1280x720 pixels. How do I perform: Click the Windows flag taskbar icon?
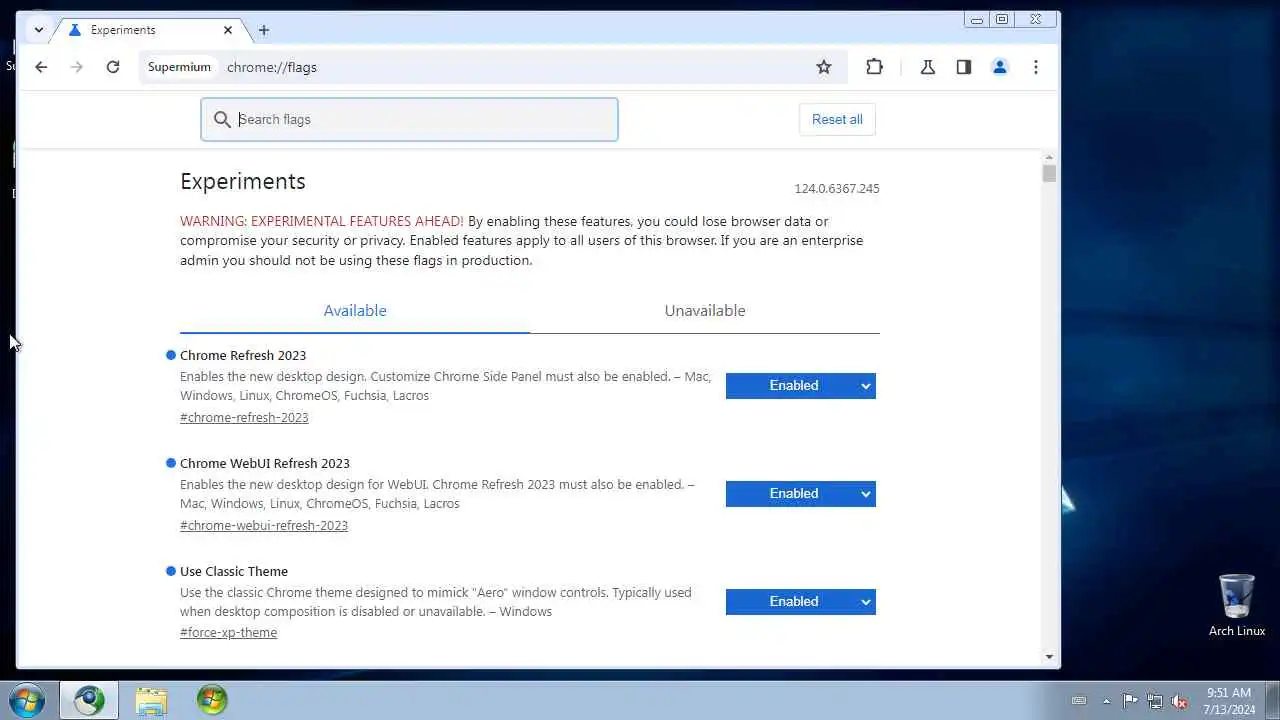click(x=212, y=700)
